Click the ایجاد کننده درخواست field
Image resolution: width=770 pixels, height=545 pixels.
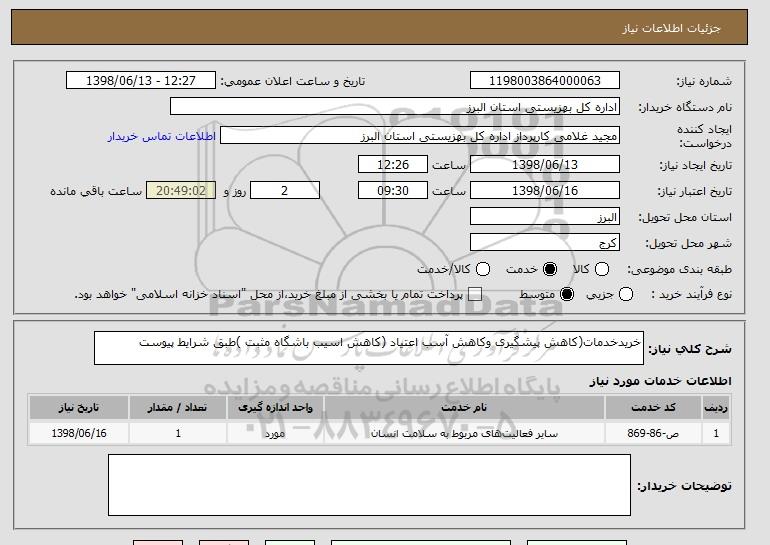click(420, 136)
